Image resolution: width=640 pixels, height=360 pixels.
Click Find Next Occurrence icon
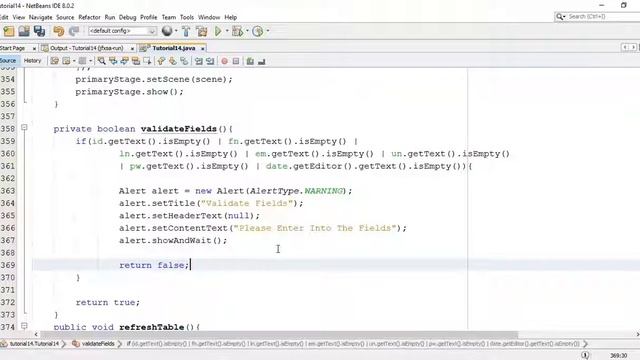[124, 61]
